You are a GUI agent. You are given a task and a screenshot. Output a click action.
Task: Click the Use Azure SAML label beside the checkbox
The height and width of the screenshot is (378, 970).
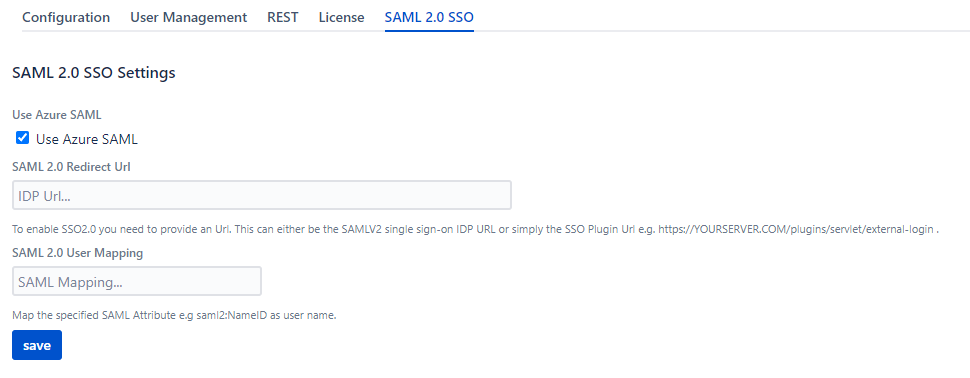[87, 139]
